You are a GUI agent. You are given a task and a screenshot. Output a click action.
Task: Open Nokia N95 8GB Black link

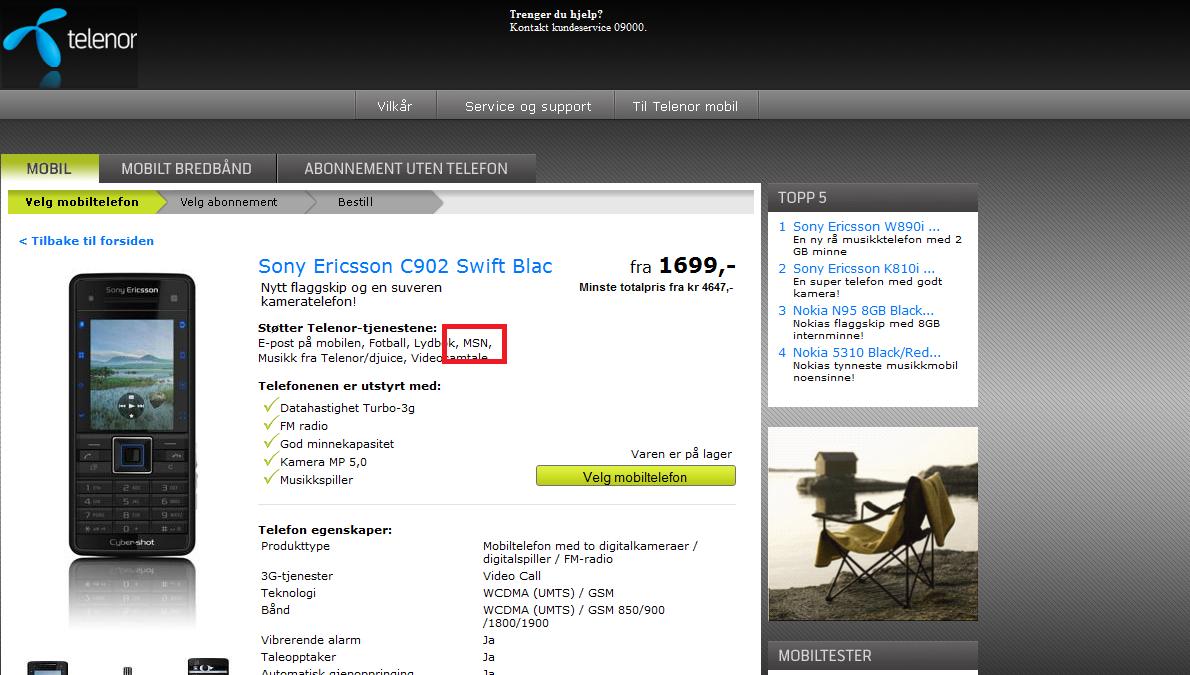coord(863,310)
